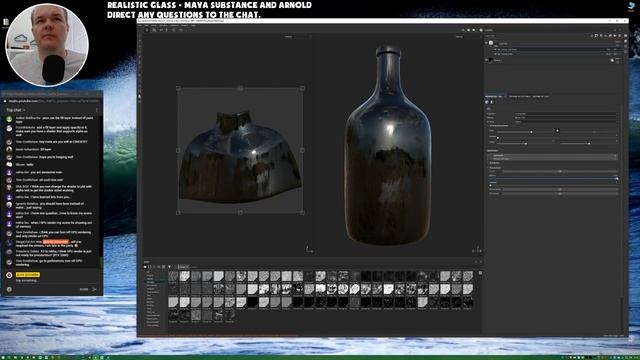Click the 3D viewport axis gizmo icon
Screen dimensions: 640x360
click(x=477, y=249)
